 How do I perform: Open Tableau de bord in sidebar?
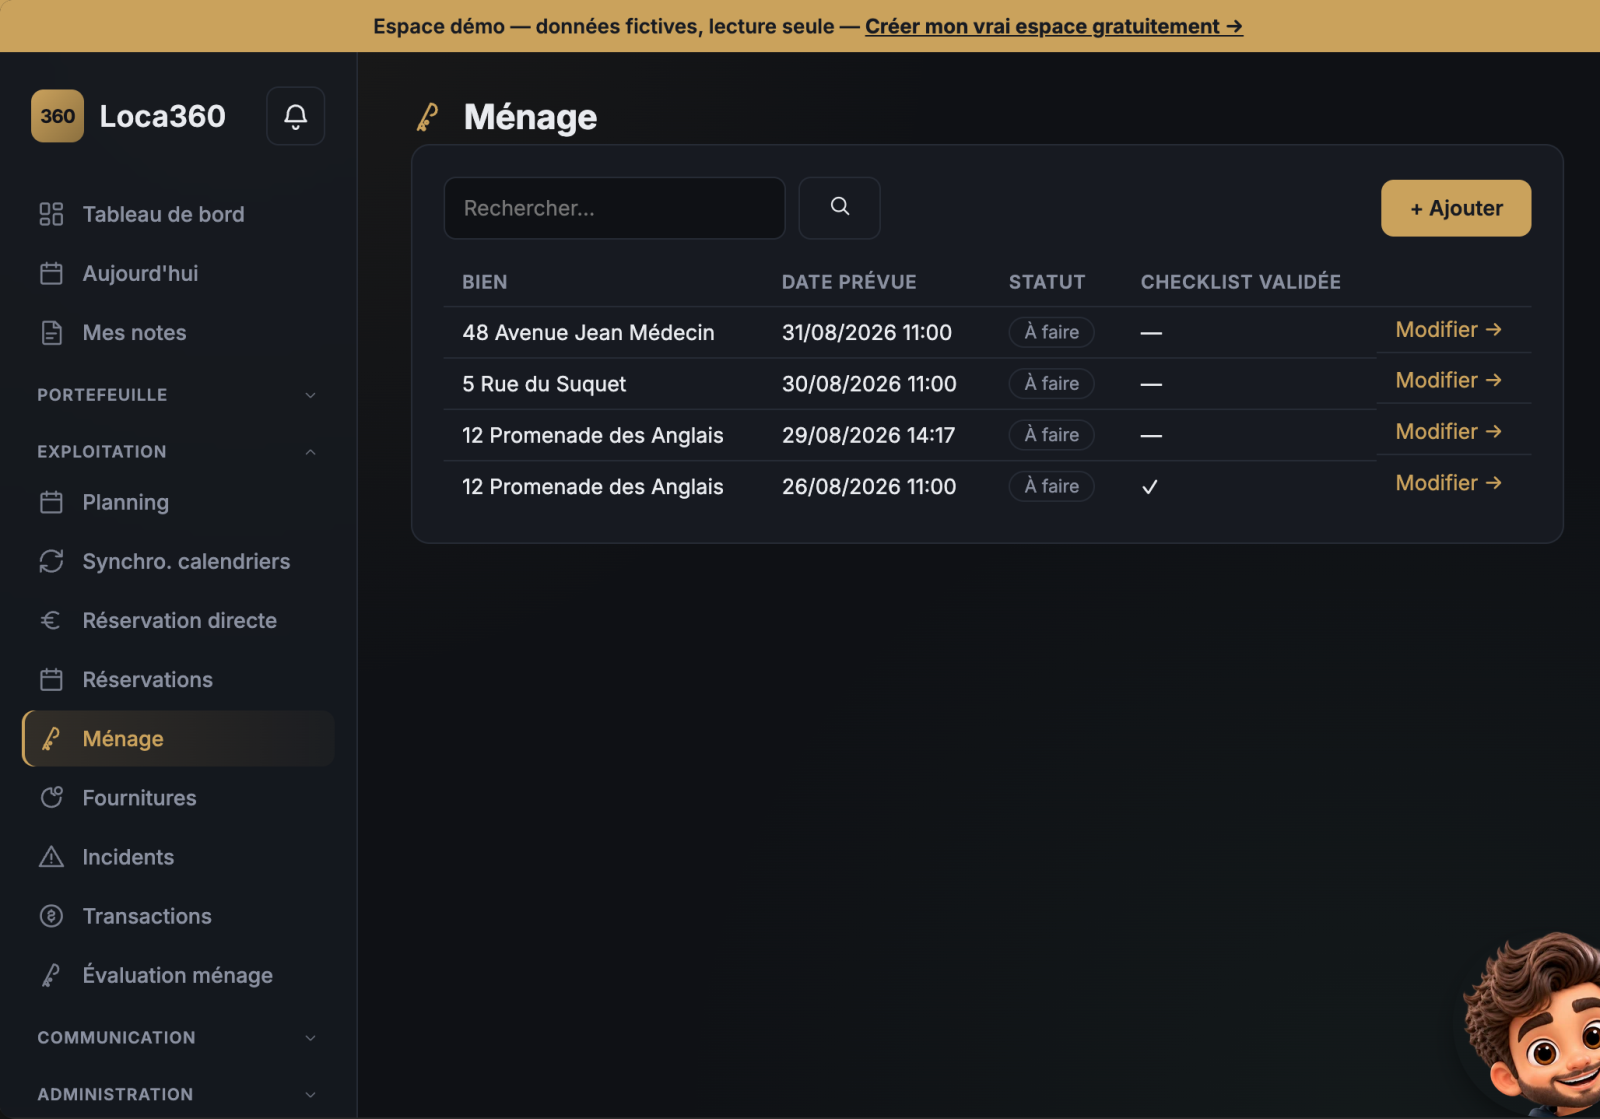point(178,214)
